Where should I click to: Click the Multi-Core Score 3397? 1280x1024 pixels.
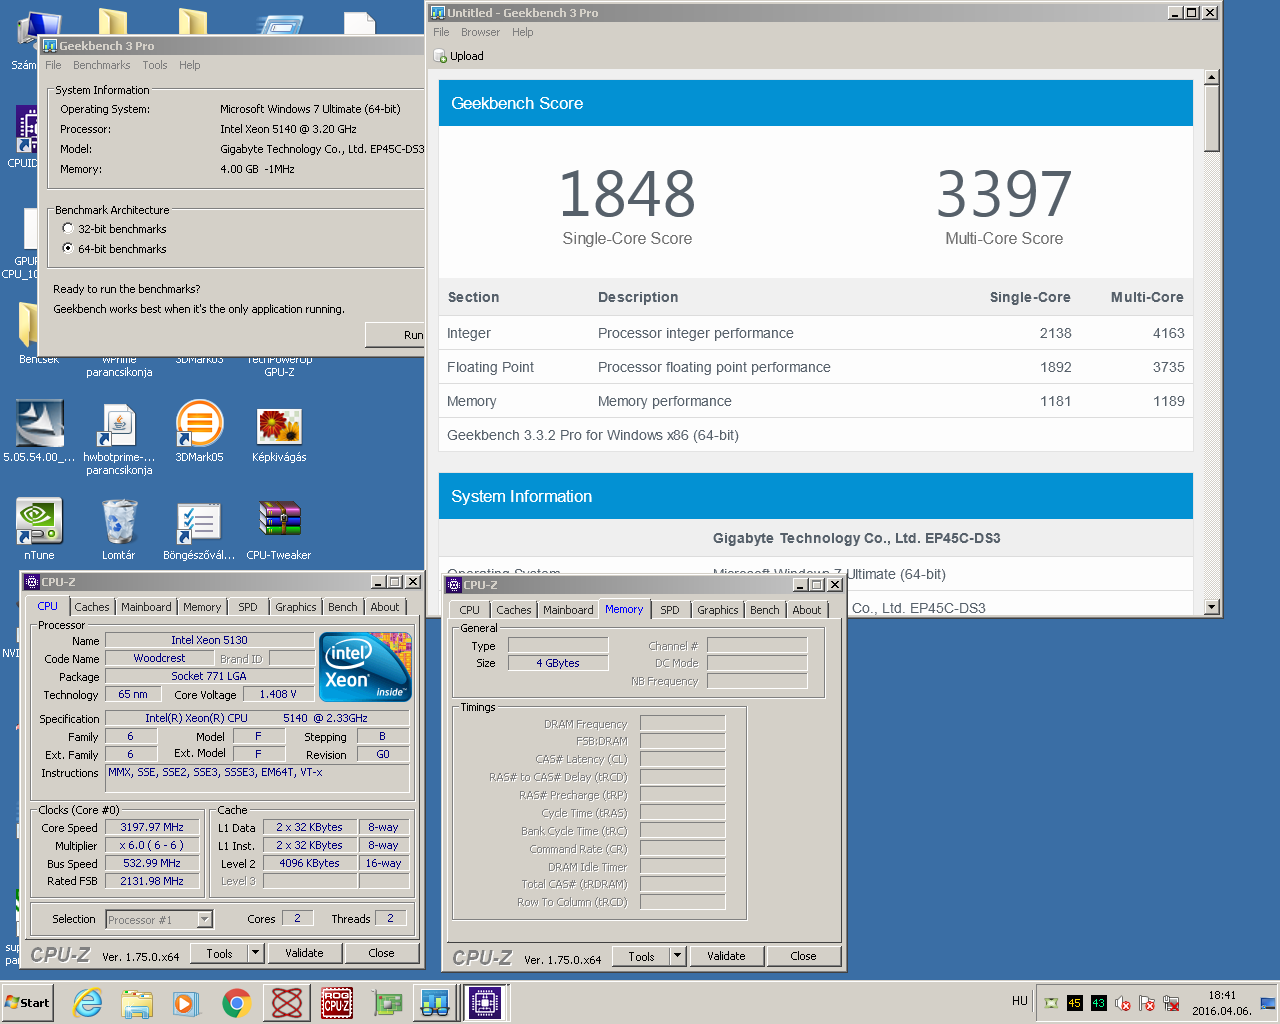pyautogui.click(x=1004, y=194)
